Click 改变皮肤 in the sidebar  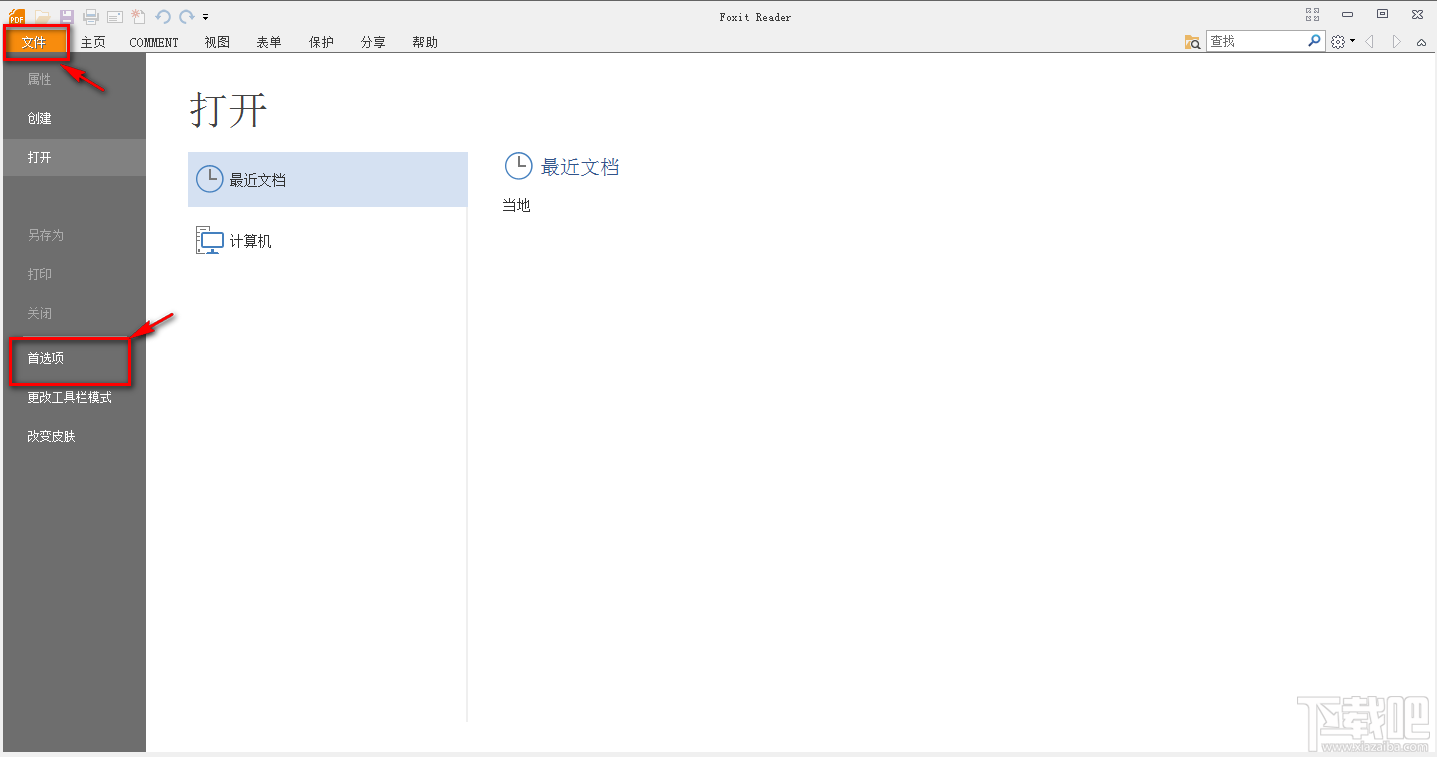point(74,436)
